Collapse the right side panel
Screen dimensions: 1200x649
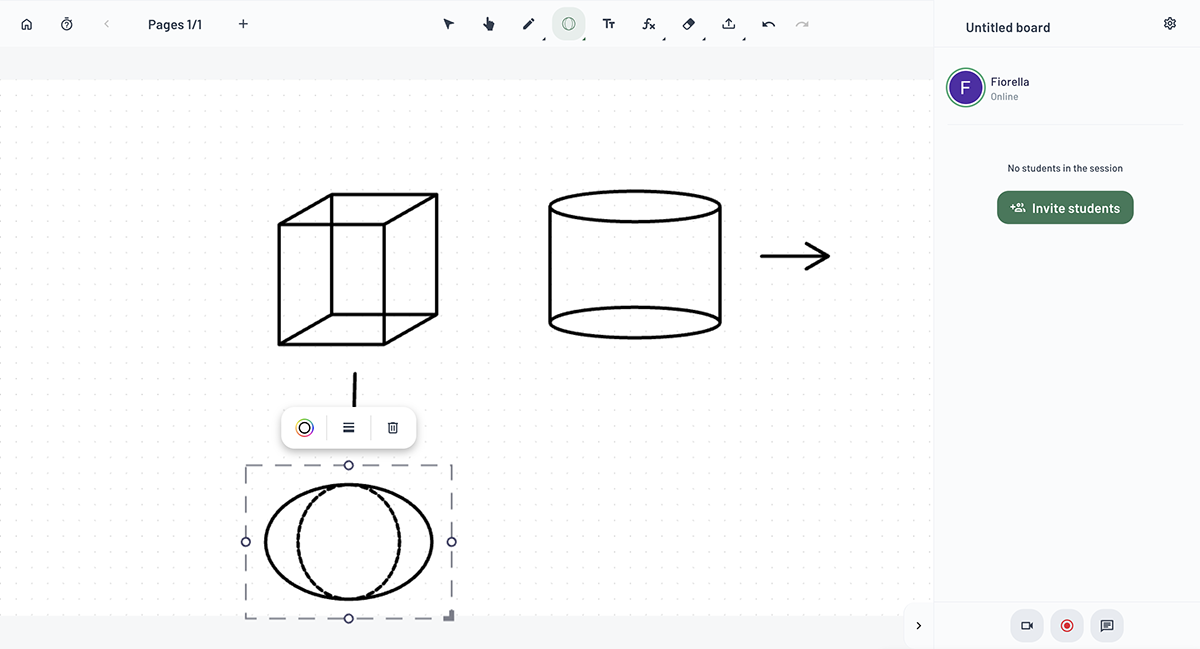pyautogui.click(x=918, y=626)
